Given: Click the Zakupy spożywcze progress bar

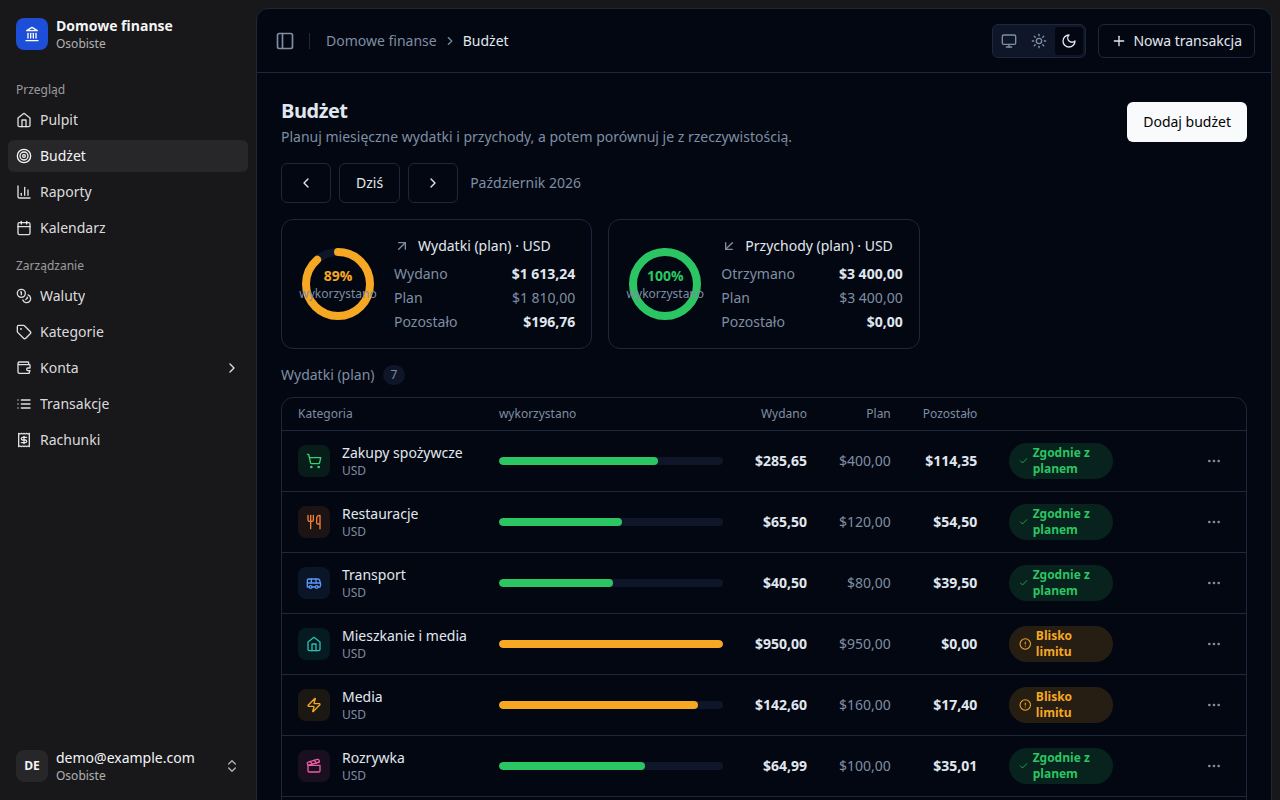Looking at the screenshot, I should pos(611,461).
